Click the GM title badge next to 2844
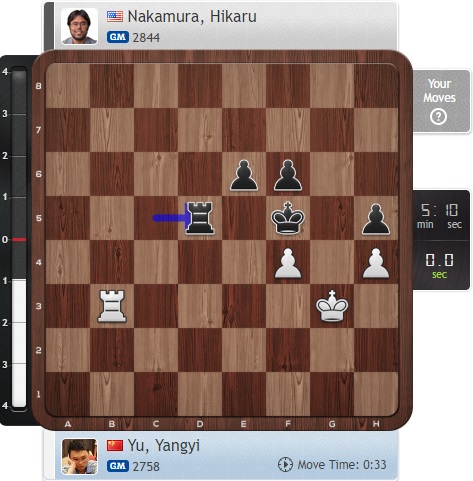Image resolution: width=473 pixels, height=481 pixels. (118, 37)
